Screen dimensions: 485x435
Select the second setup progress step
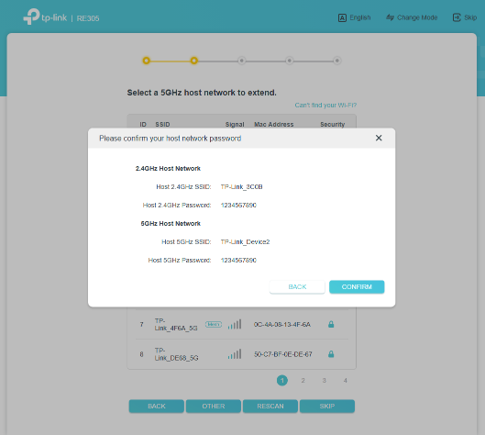(194, 61)
